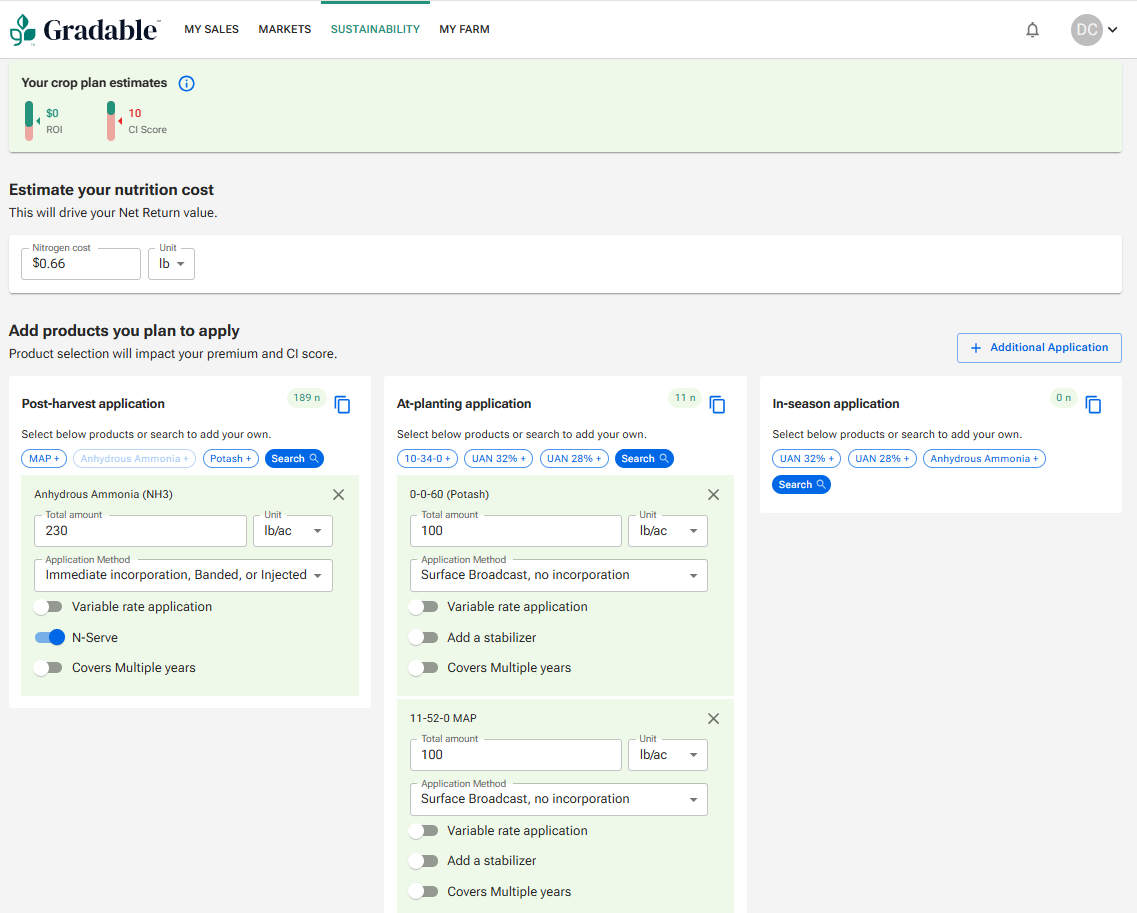Add Anhydrous Ammonia in In-season

click(984, 459)
